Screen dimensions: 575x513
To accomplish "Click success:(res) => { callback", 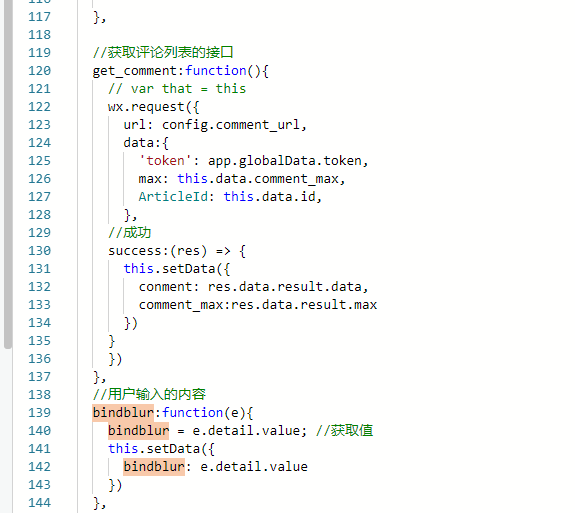I will pyautogui.click(x=176, y=251).
